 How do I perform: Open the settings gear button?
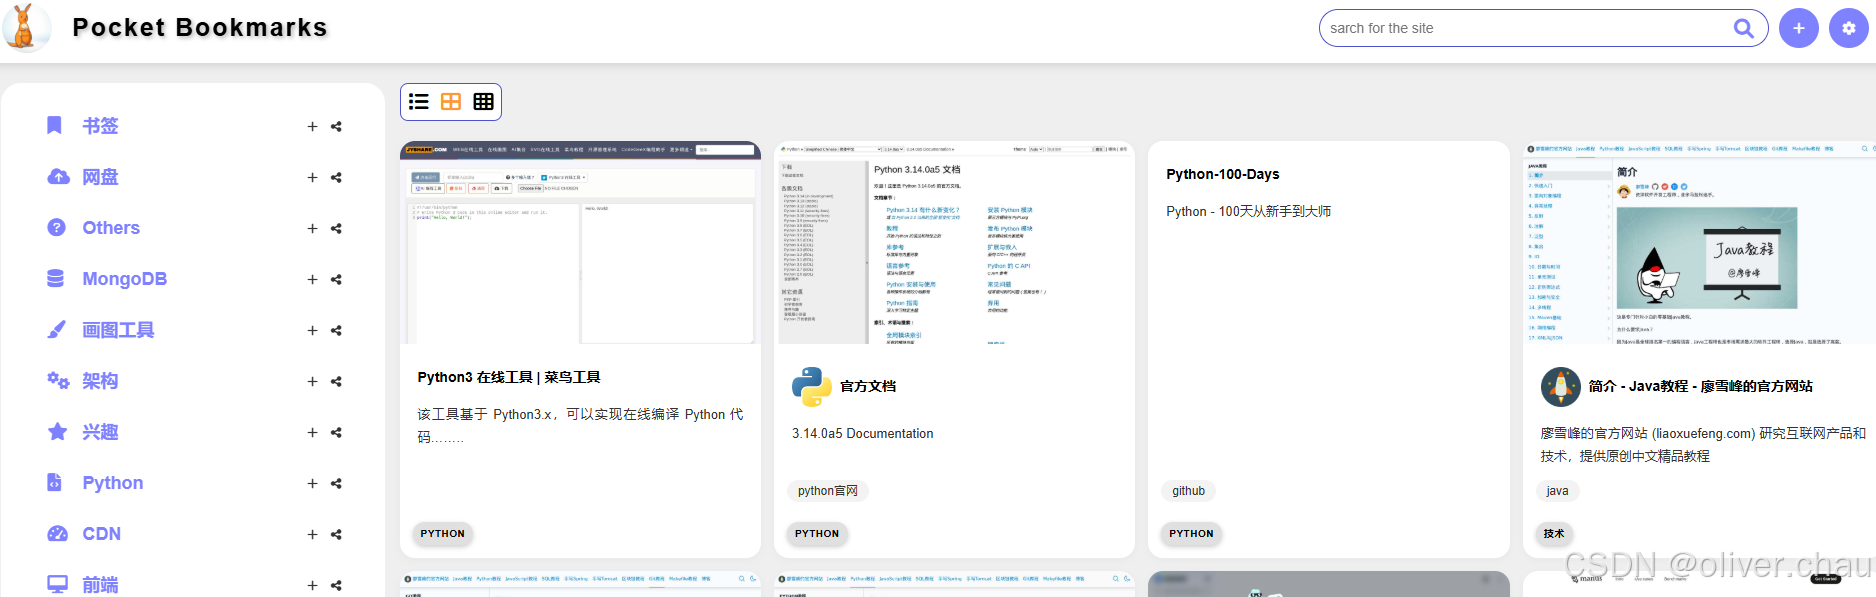[1848, 28]
